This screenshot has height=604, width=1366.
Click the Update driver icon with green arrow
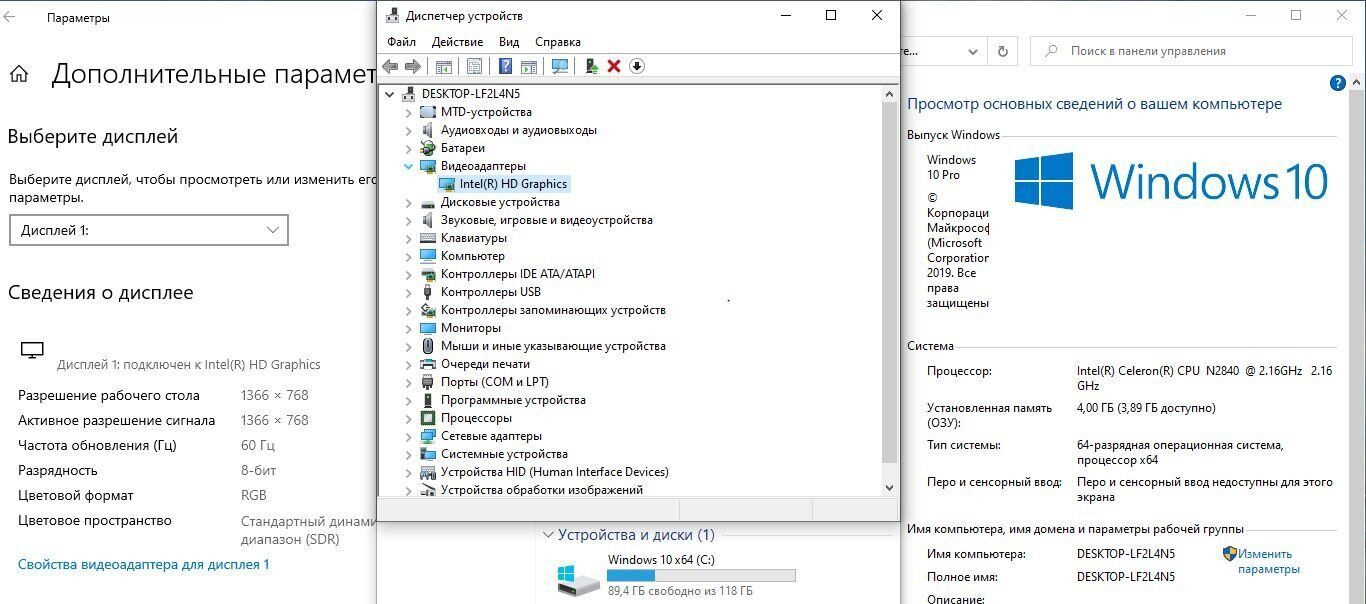591,66
